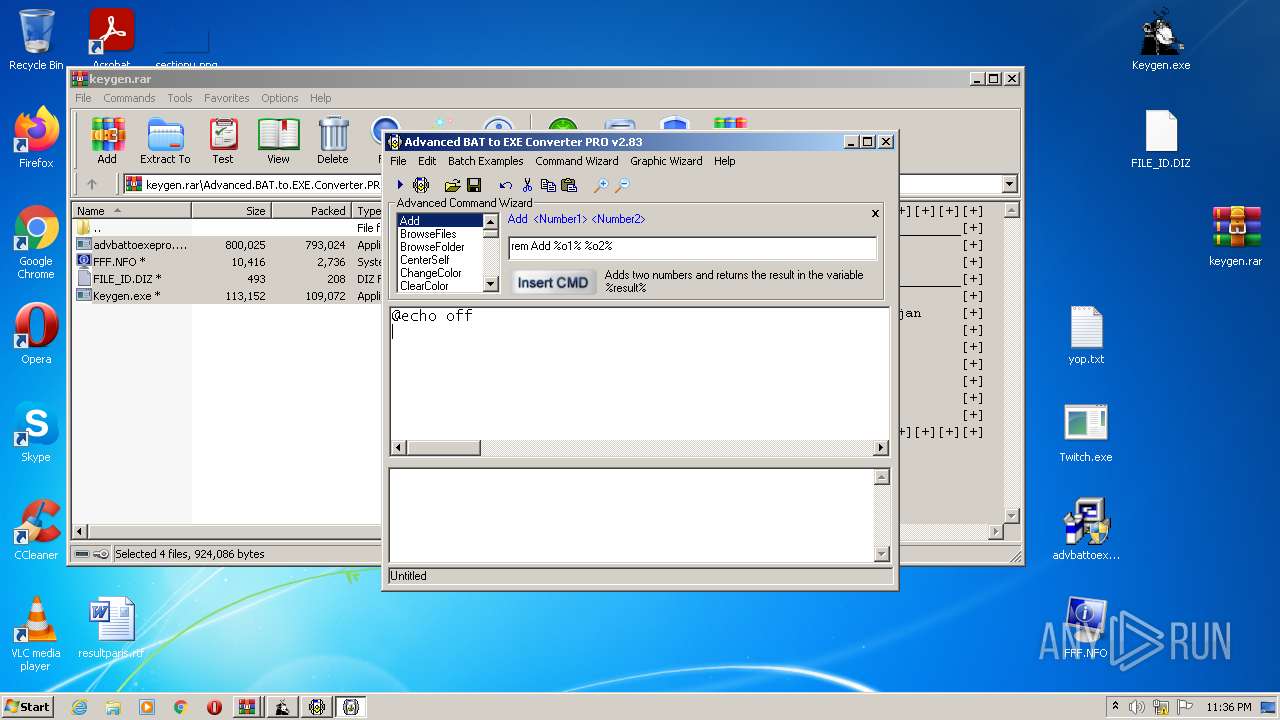Click the Start button

(28, 706)
